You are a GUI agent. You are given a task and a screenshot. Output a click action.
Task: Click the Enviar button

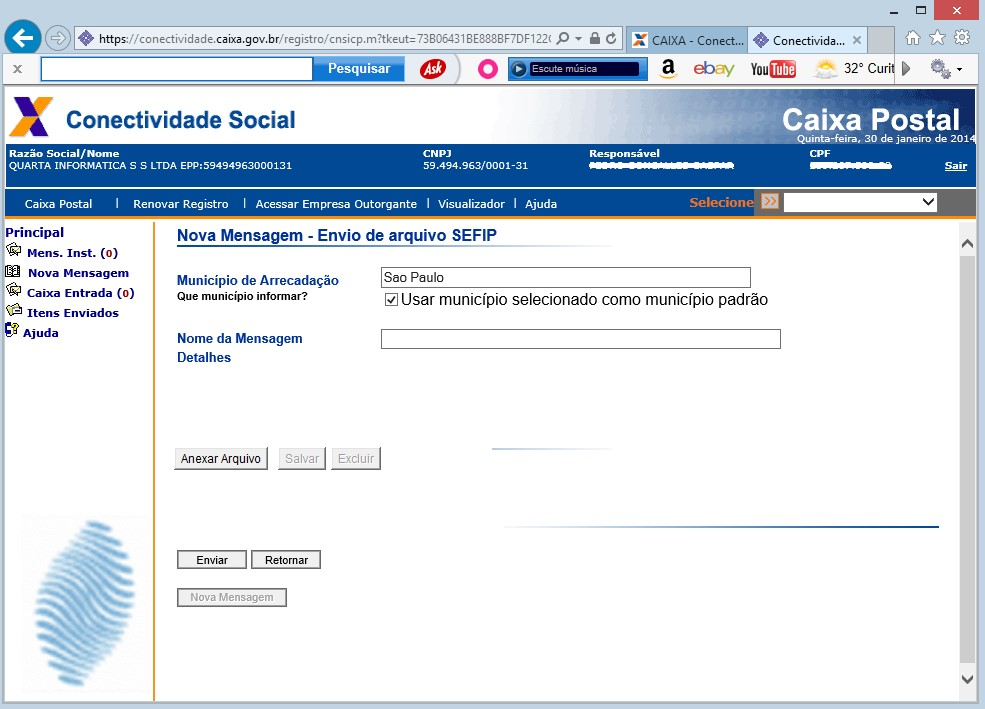coord(212,560)
